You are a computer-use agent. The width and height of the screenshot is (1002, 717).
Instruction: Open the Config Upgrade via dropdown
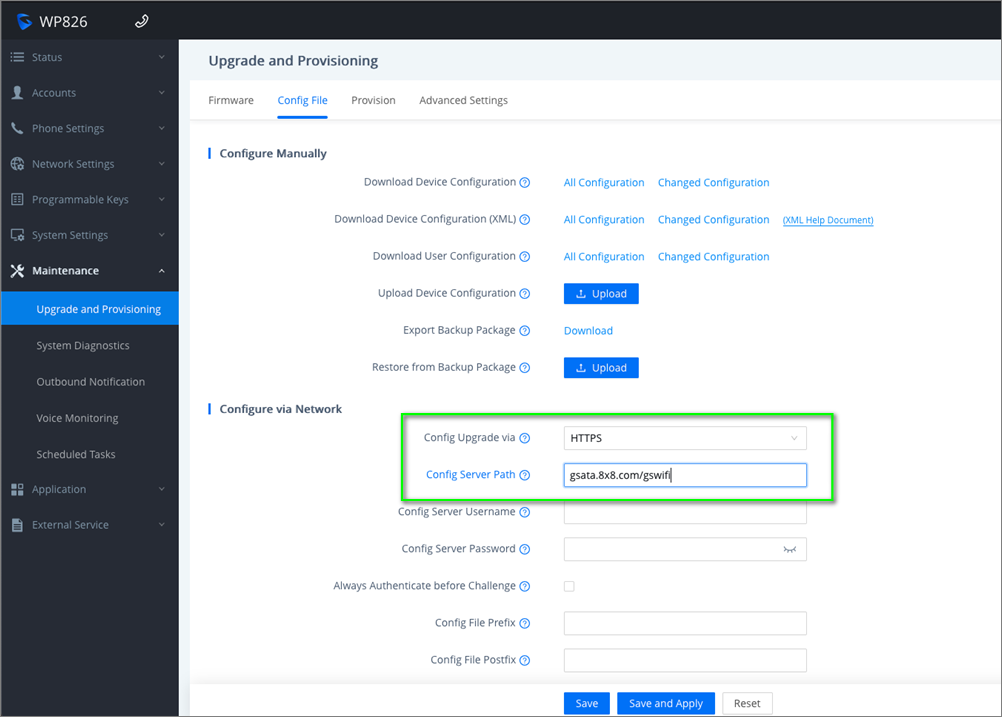point(685,438)
